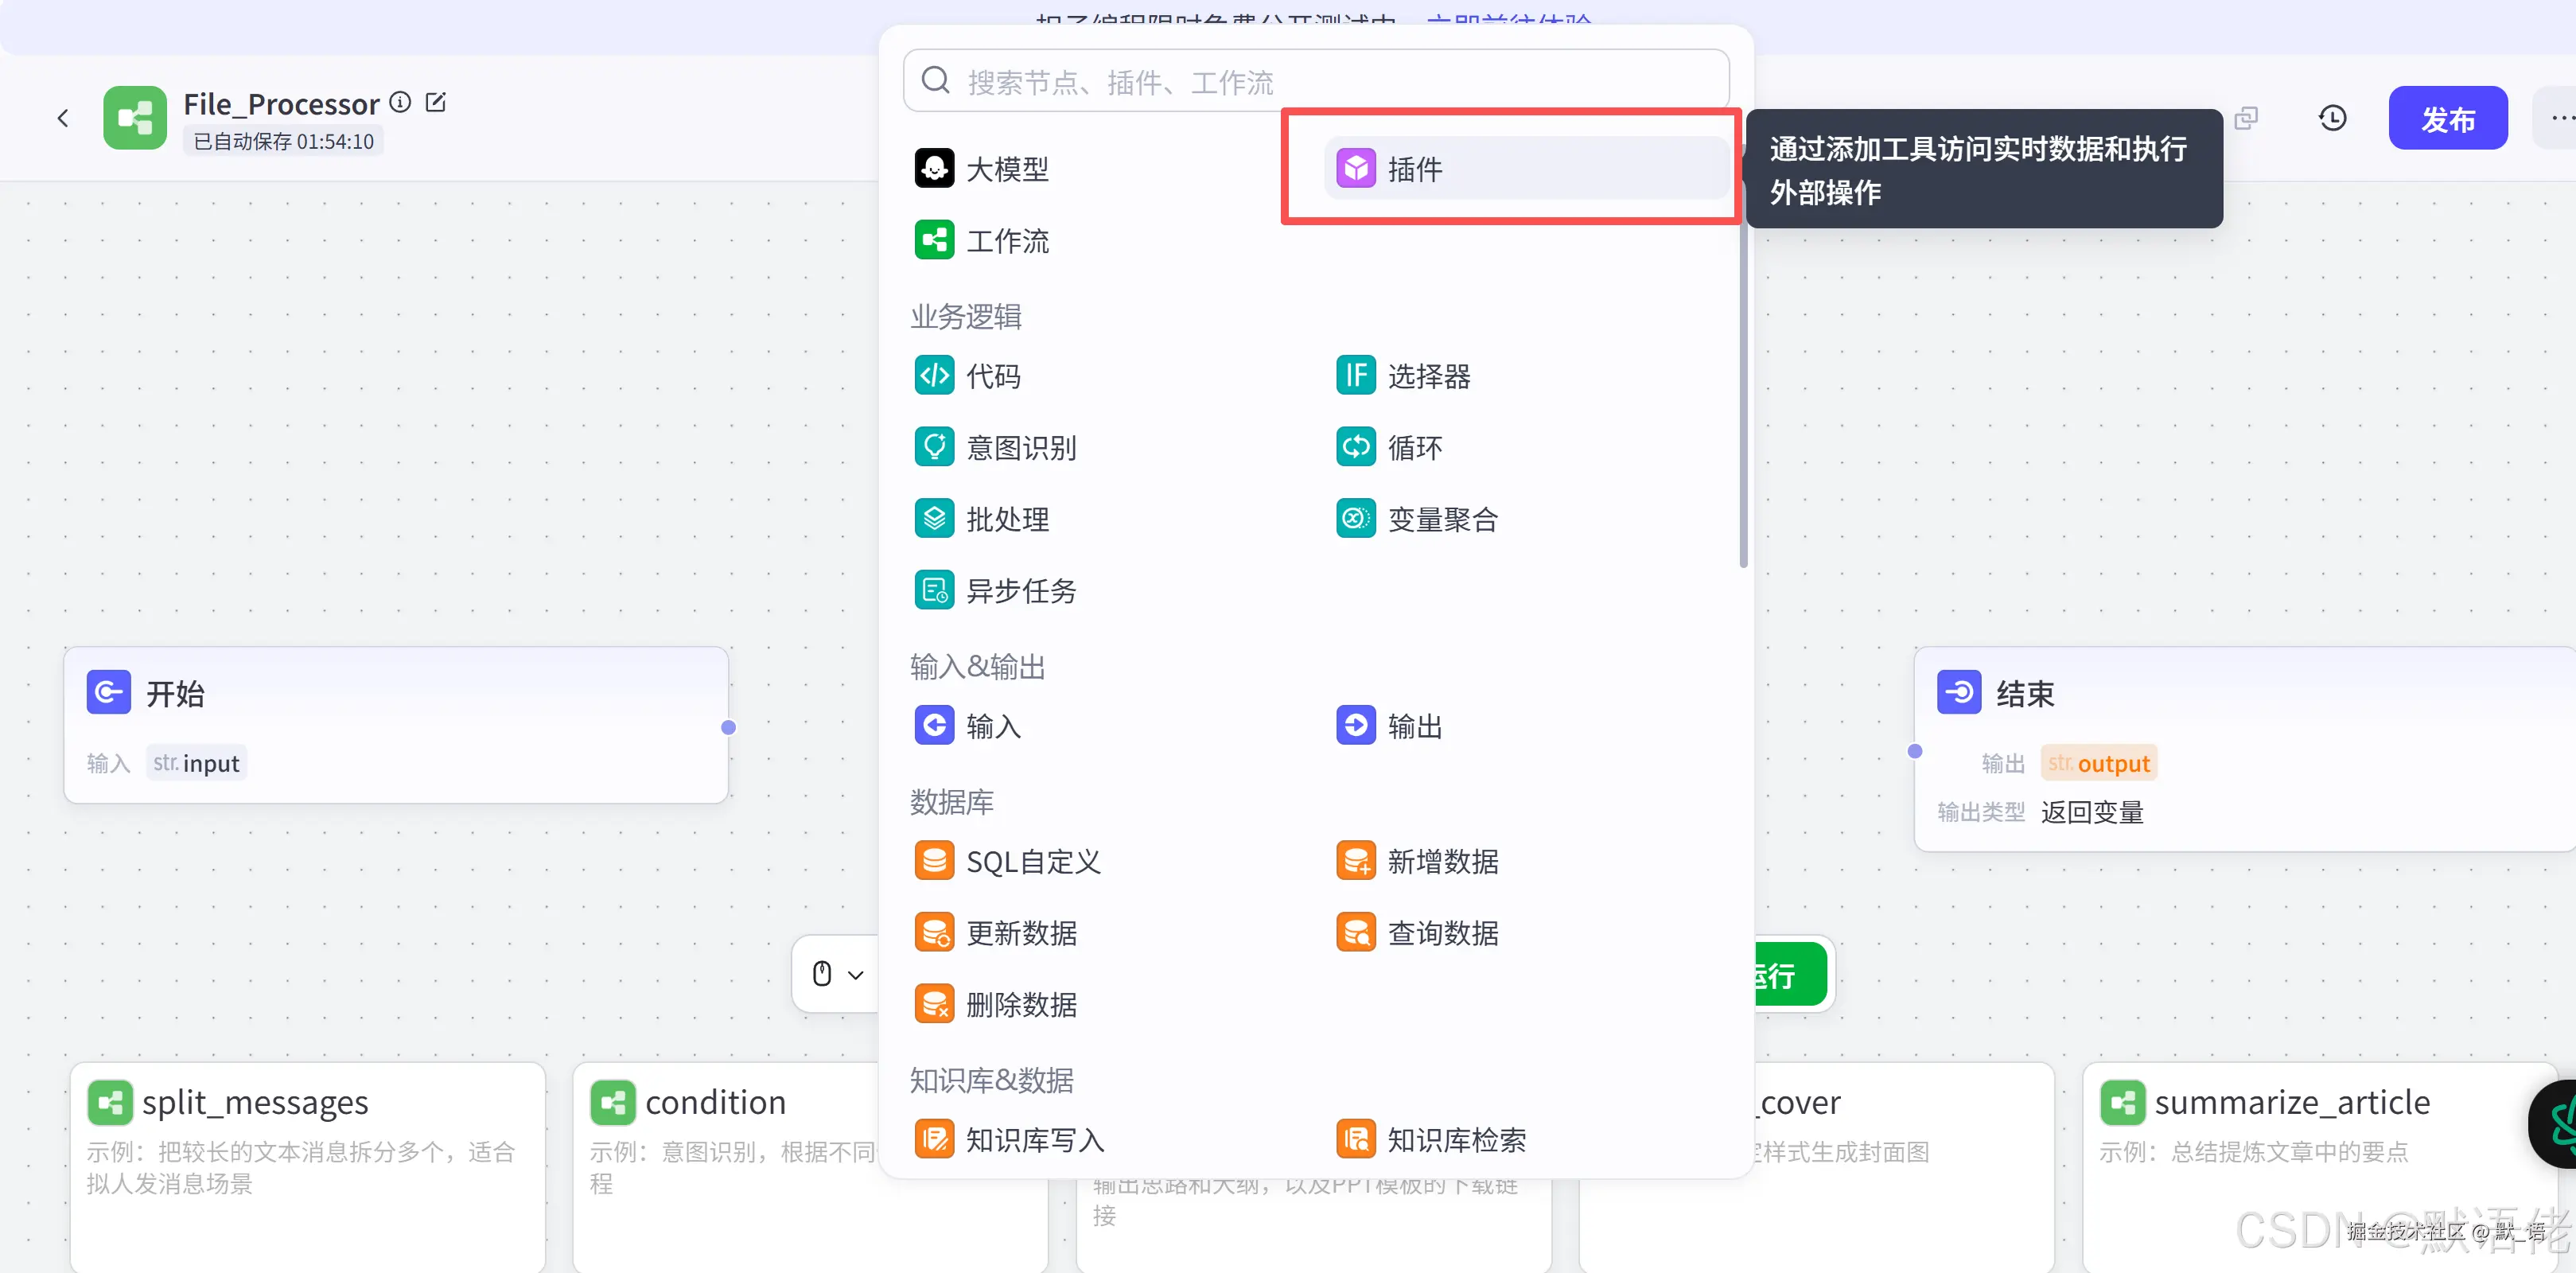The image size is (2576, 1273).
Task: Add an 意图识别 intent recognition node
Action: [x=1021, y=447]
